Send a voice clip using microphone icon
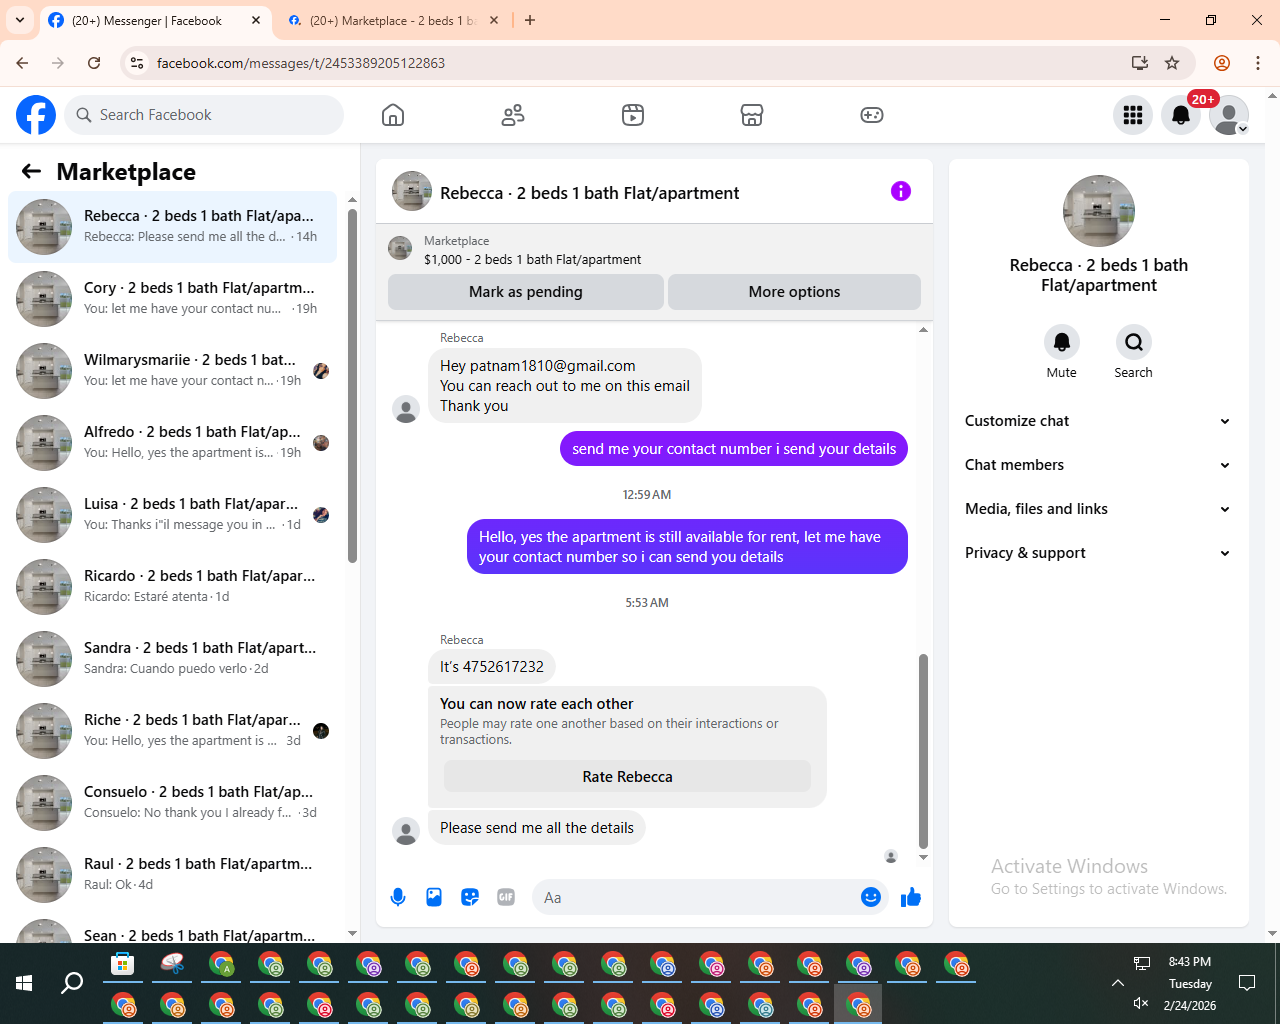This screenshot has width=1280, height=1024. coord(398,897)
